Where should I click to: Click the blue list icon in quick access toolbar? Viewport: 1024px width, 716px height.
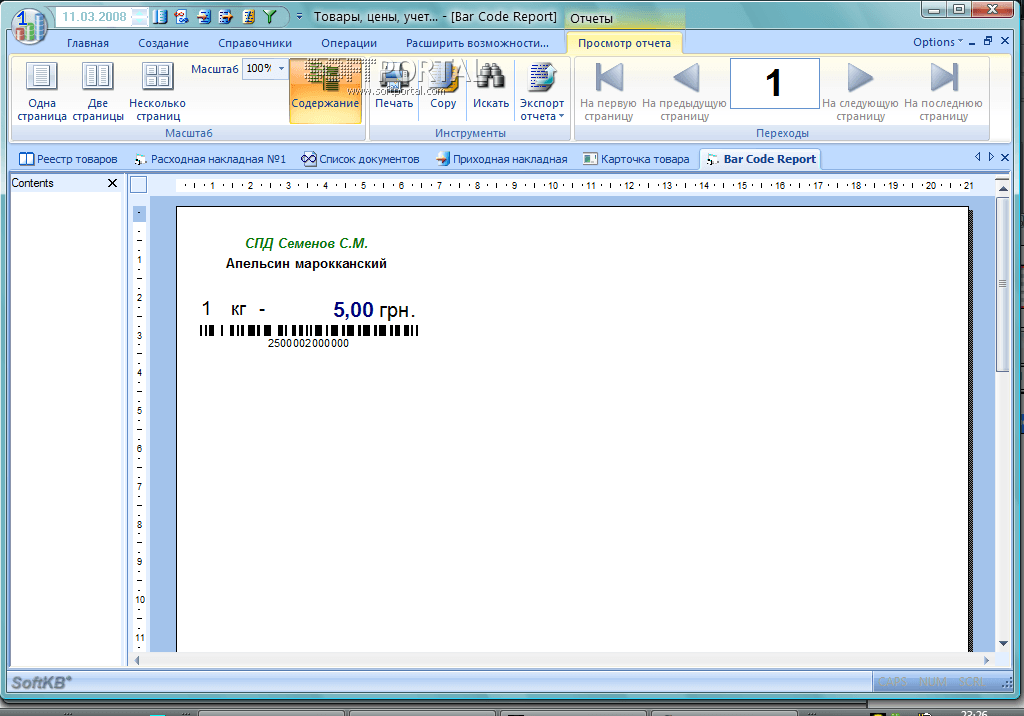click(x=160, y=17)
